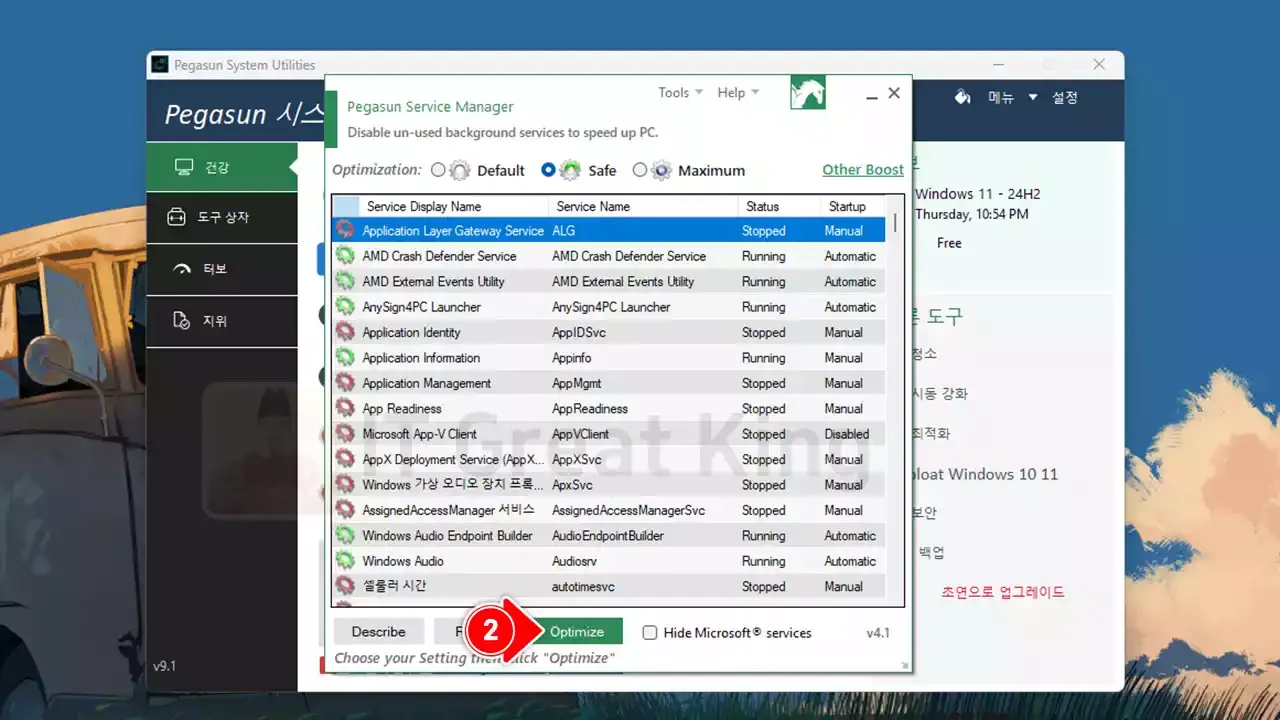Image resolution: width=1280 pixels, height=720 pixels.
Task: Click the Pegasun System Utilities title bar icon
Action: point(160,65)
